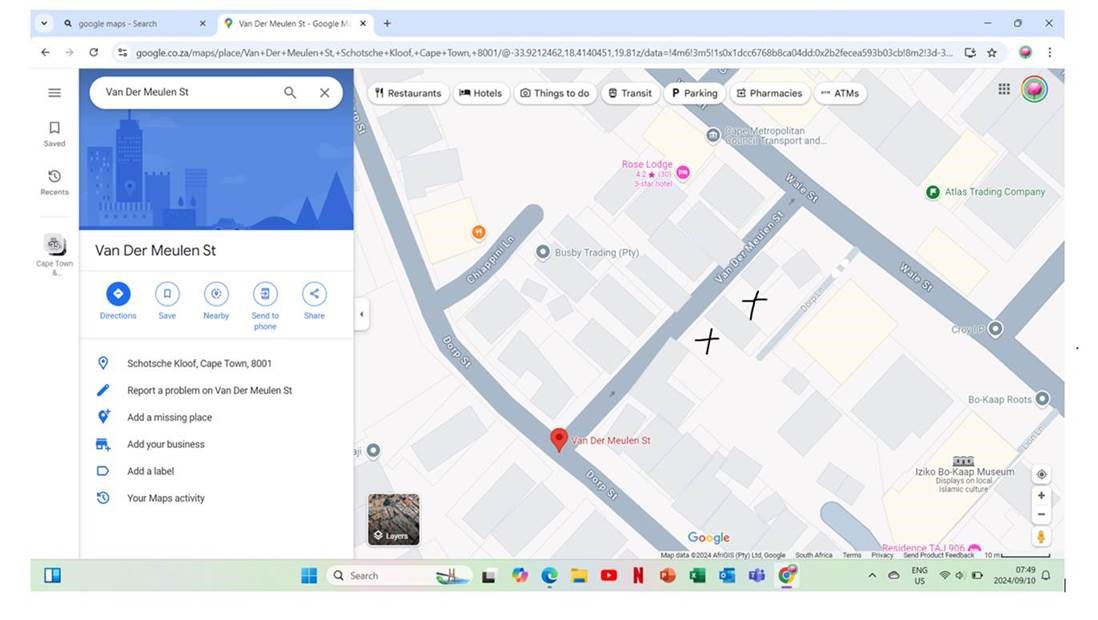Choose Add your business

[x=216, y=444]
